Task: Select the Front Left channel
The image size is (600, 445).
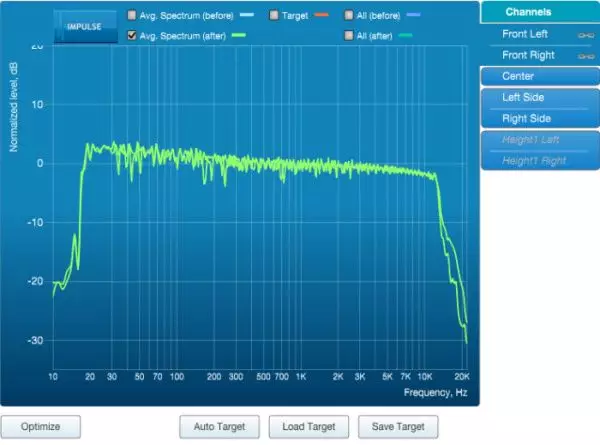Action: 526,35
